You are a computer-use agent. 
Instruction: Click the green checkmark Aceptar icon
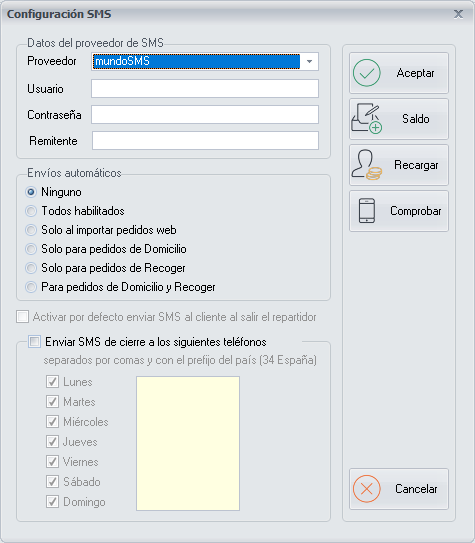tap(367, 73)
